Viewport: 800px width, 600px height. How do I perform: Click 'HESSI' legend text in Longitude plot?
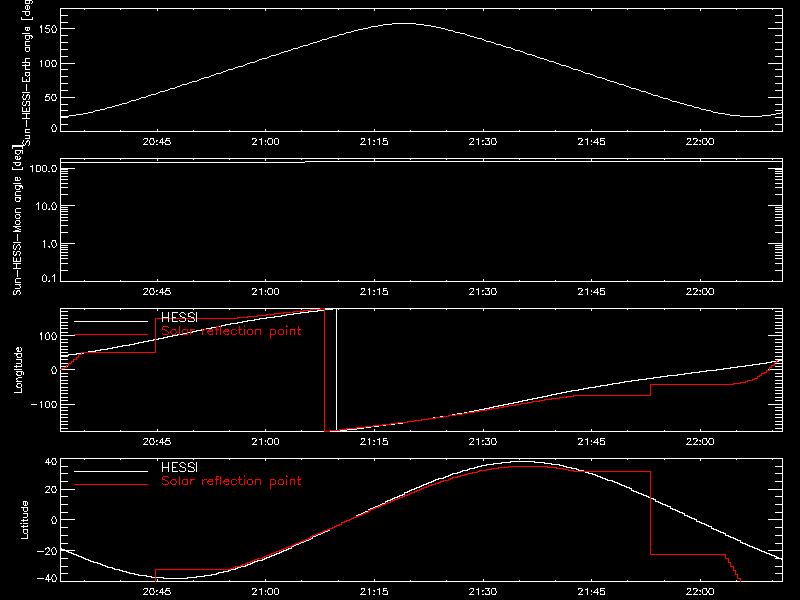tap(179, 317)
